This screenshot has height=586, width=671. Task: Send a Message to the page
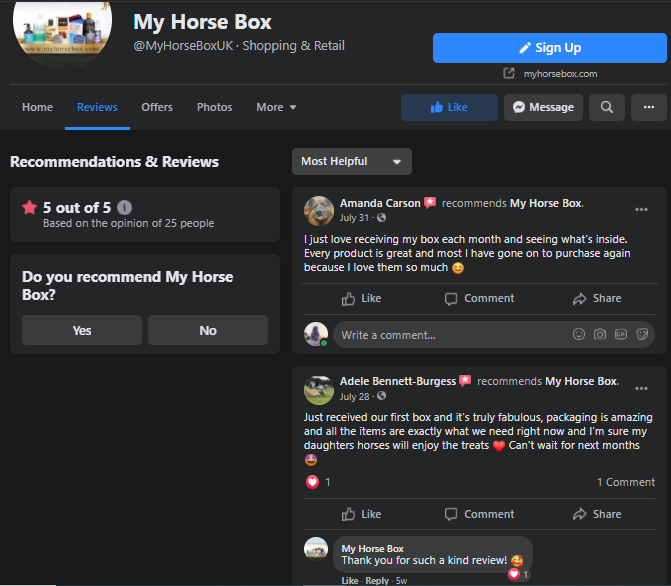tap(543, 107)
